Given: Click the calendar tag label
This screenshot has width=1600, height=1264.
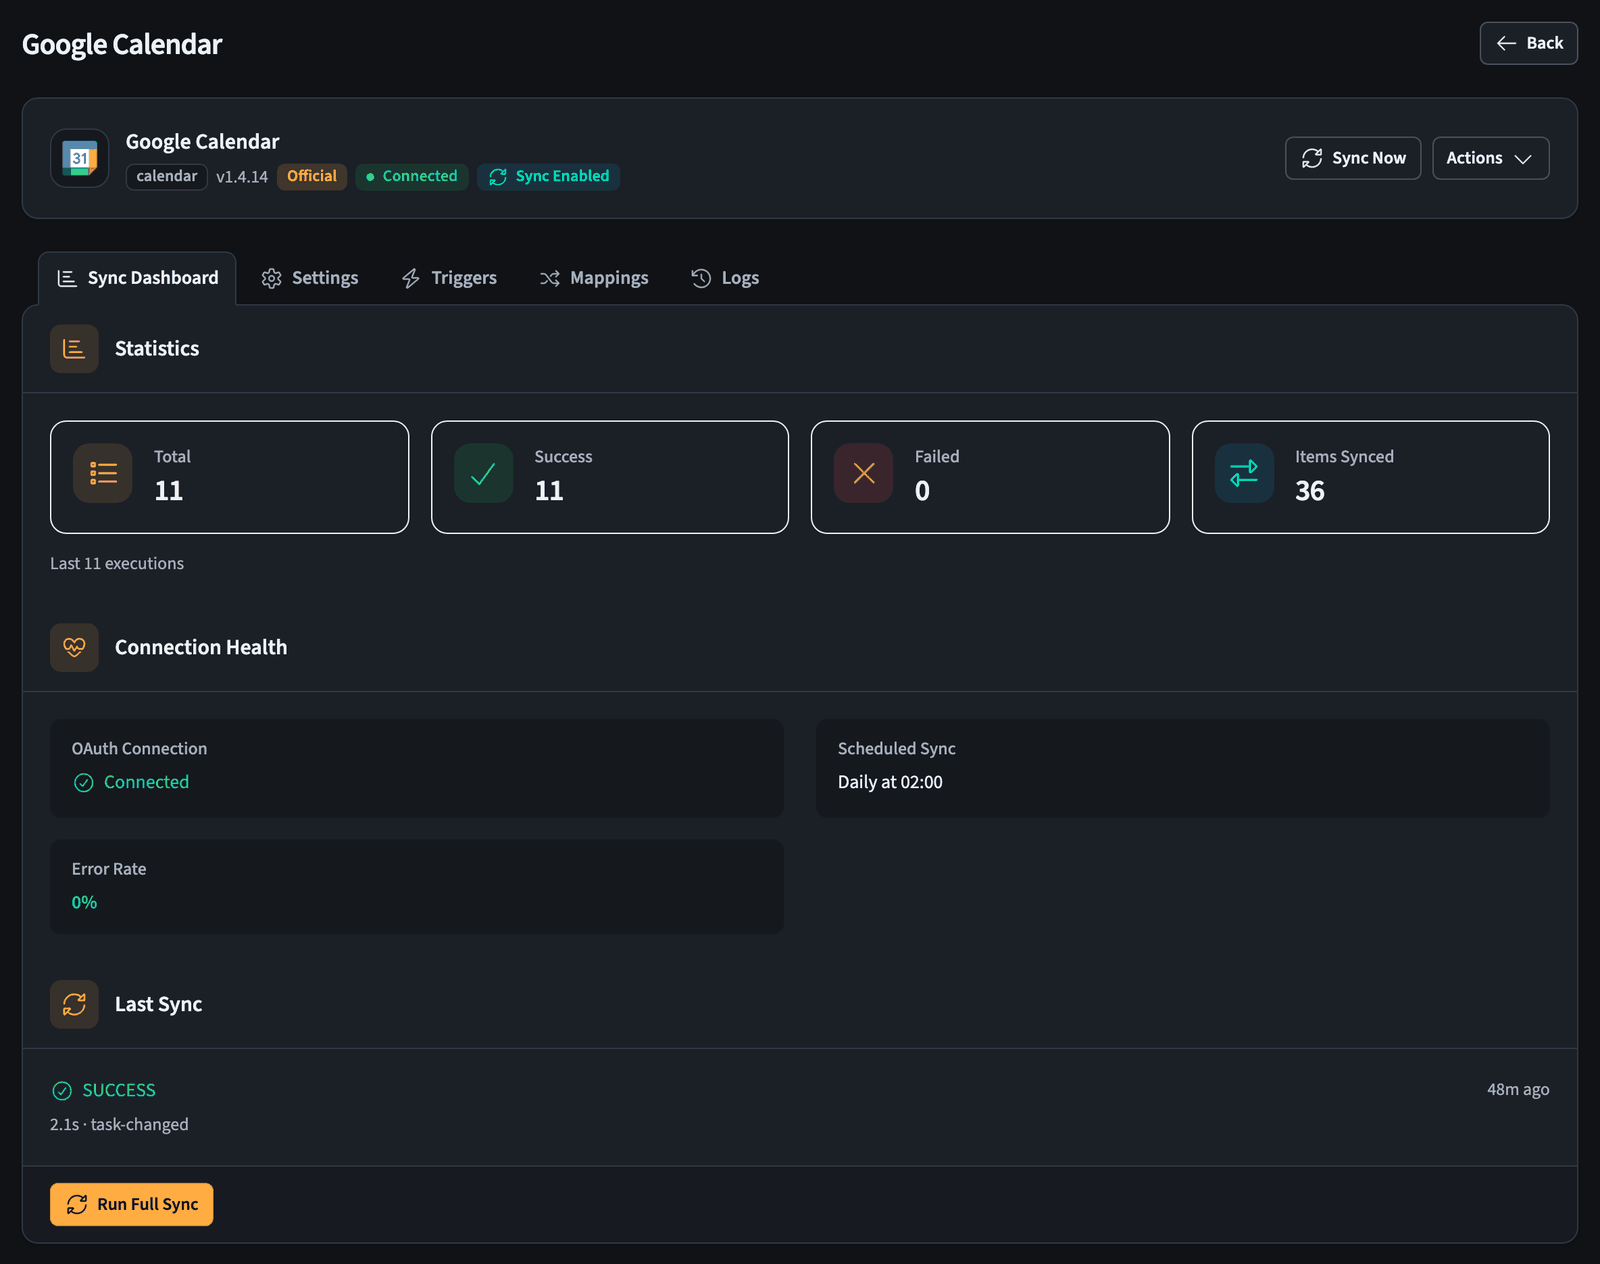Looking at the screenshot, I should (167, 177).
